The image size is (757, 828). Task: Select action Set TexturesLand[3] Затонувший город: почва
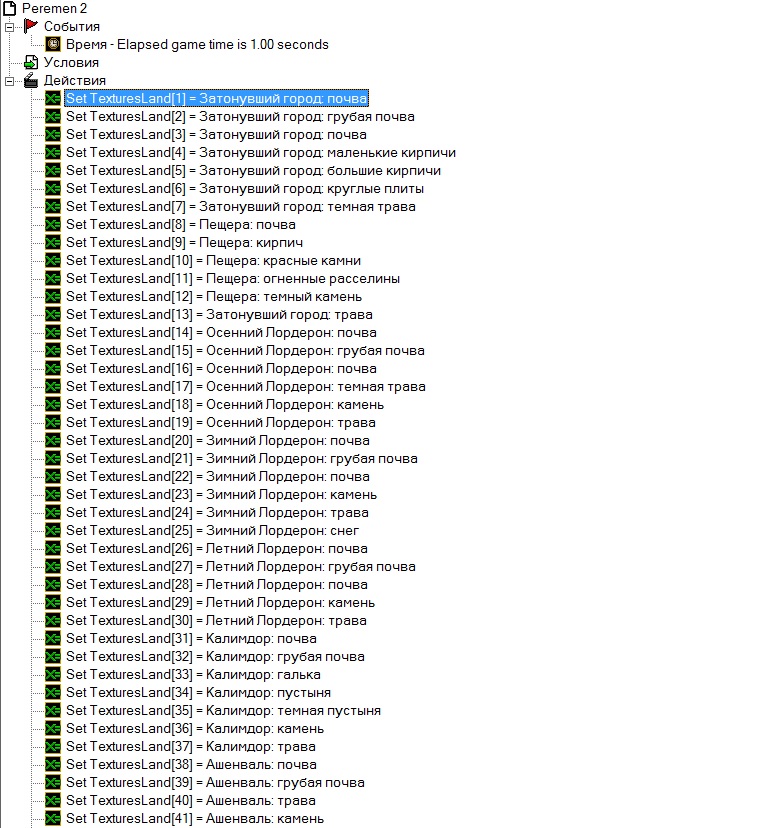pyautogui.click(x=216, y=134)
